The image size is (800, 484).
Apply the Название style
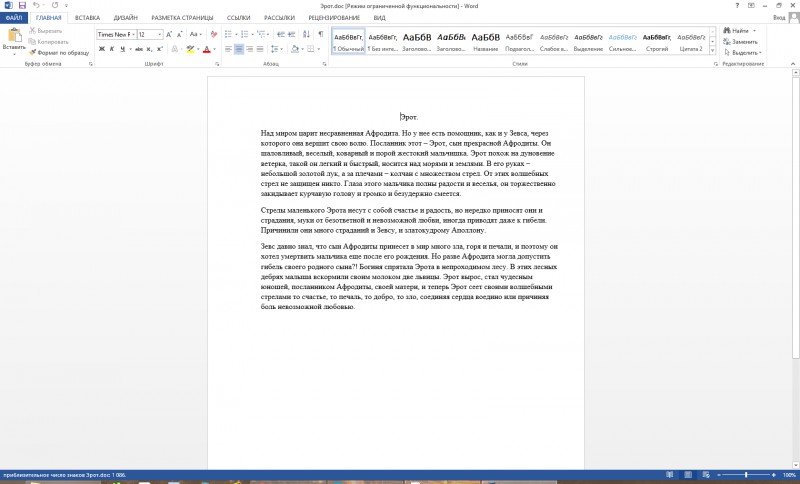485,41
